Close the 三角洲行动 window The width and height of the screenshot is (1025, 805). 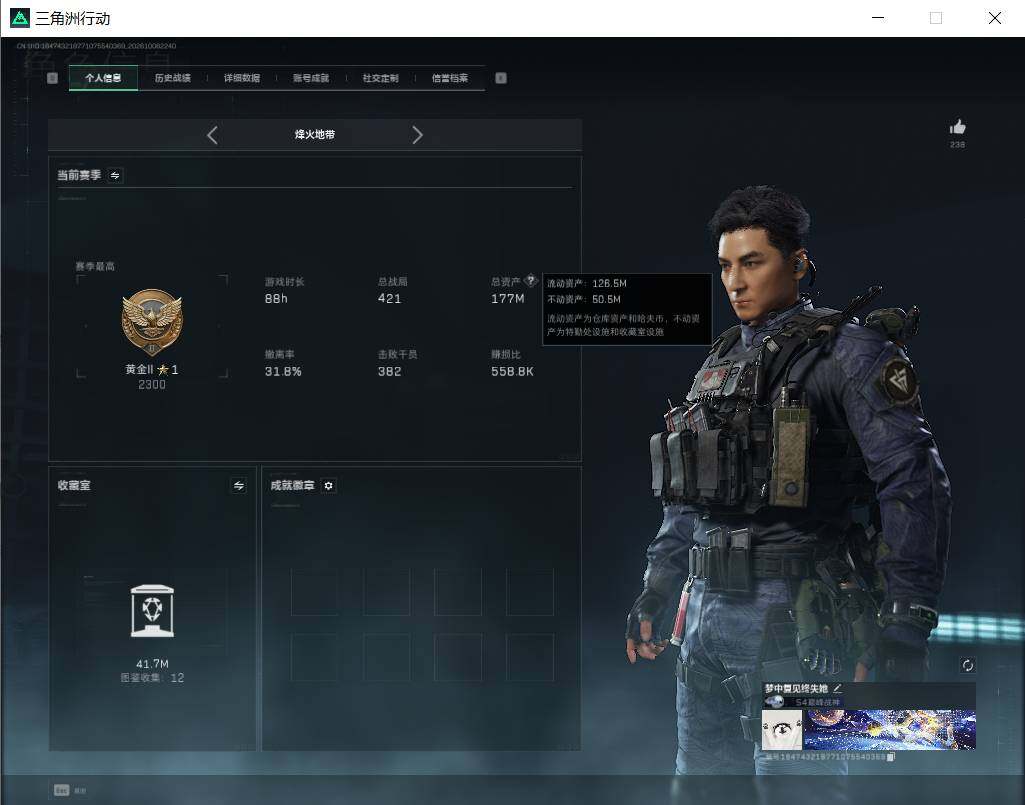pos(994,18)
